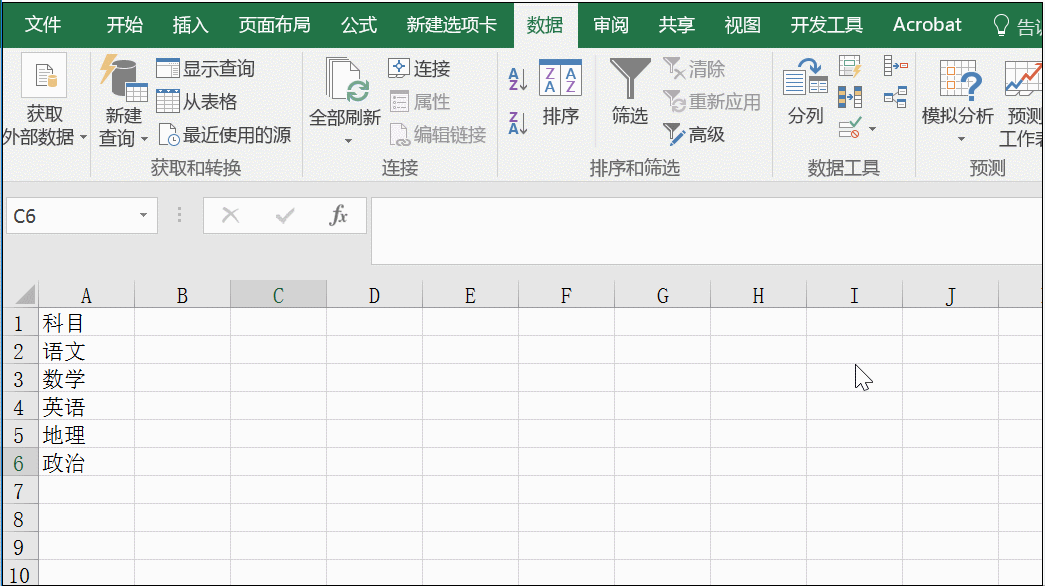Screen dimensions: 1045x586
Task: Select cell containing 语文
Action: click(87, 351)
